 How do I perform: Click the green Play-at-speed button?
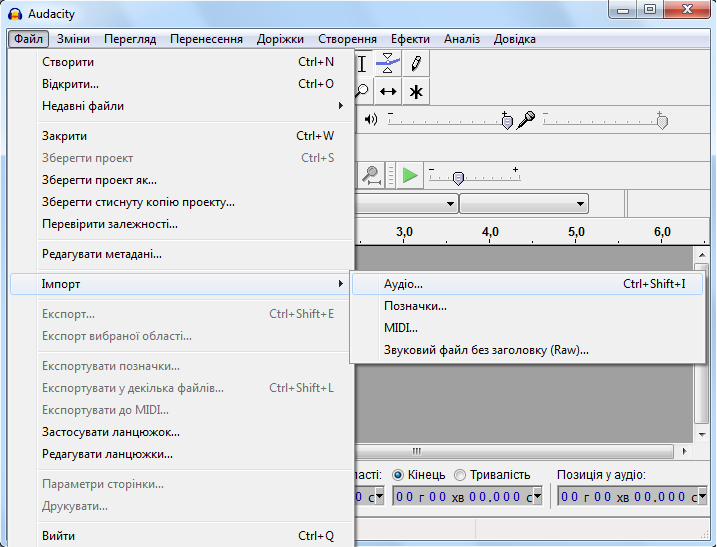[x=410, y=176]
